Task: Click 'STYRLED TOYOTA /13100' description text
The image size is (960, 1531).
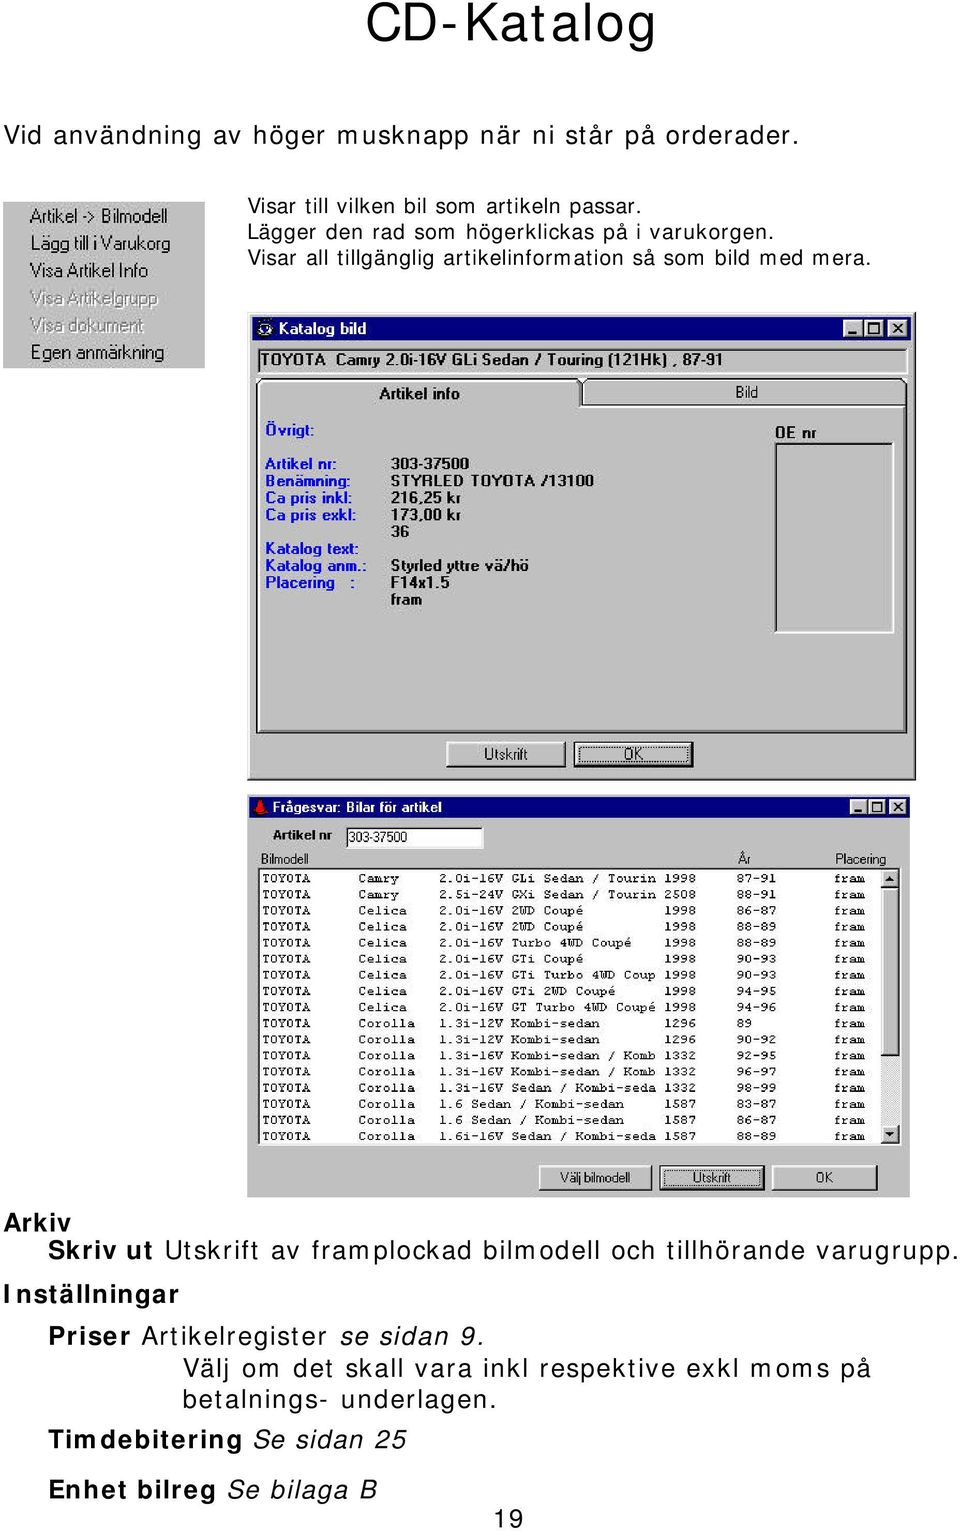Action: (x=492, y=481)
